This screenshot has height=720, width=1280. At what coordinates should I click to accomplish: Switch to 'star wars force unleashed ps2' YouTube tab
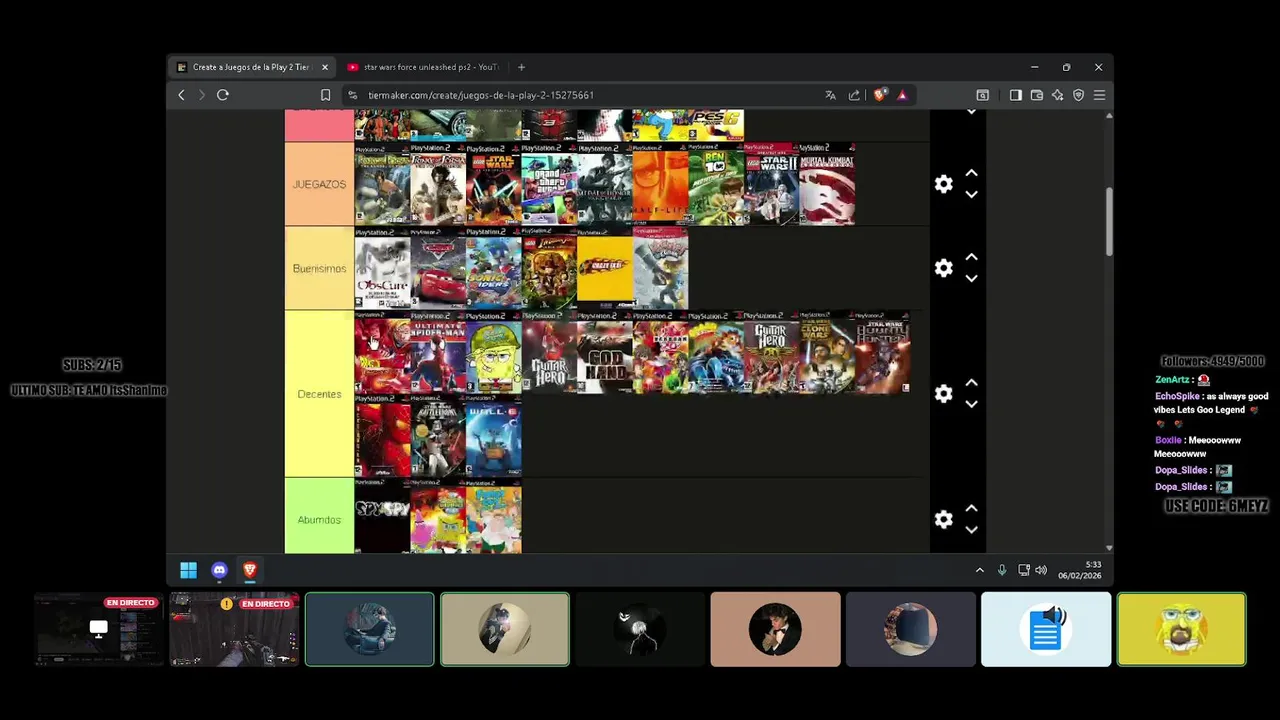pyautogui.click(x=424, y=67)
